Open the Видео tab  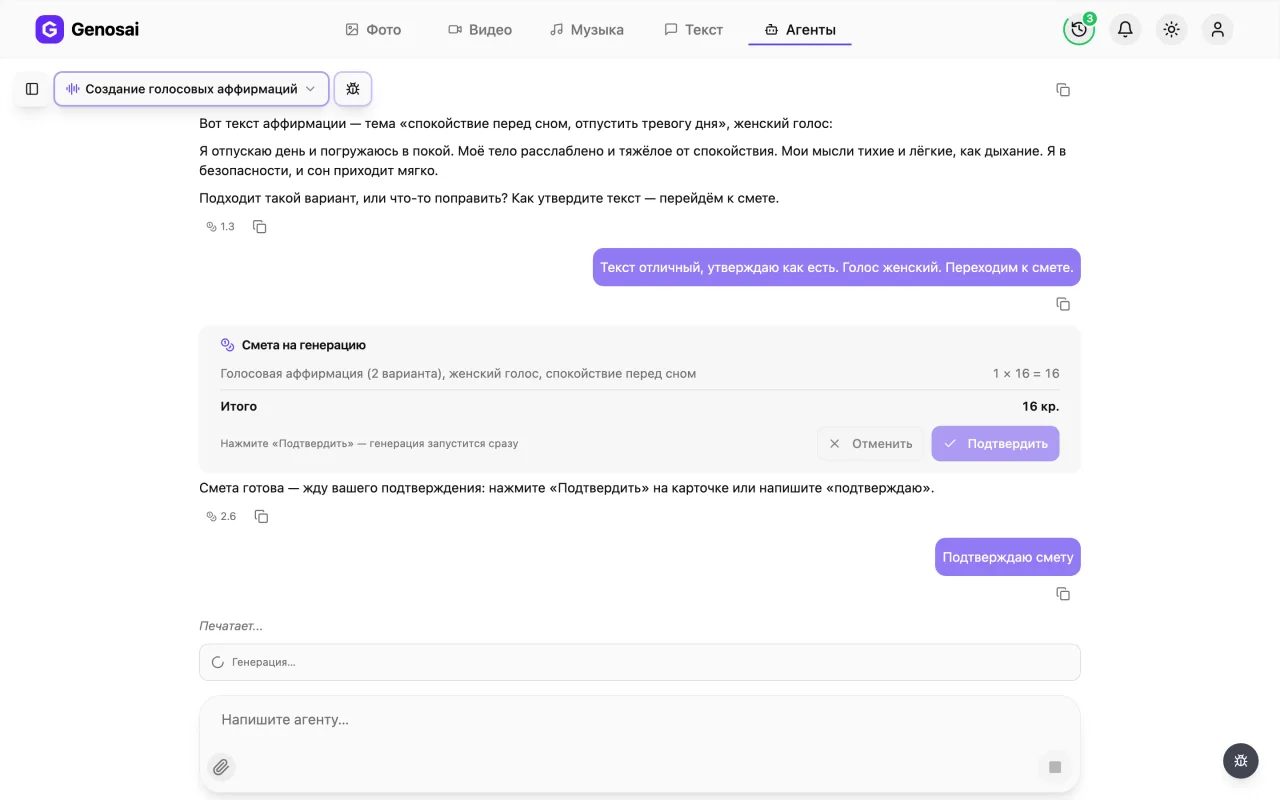[x=480, y=29]
